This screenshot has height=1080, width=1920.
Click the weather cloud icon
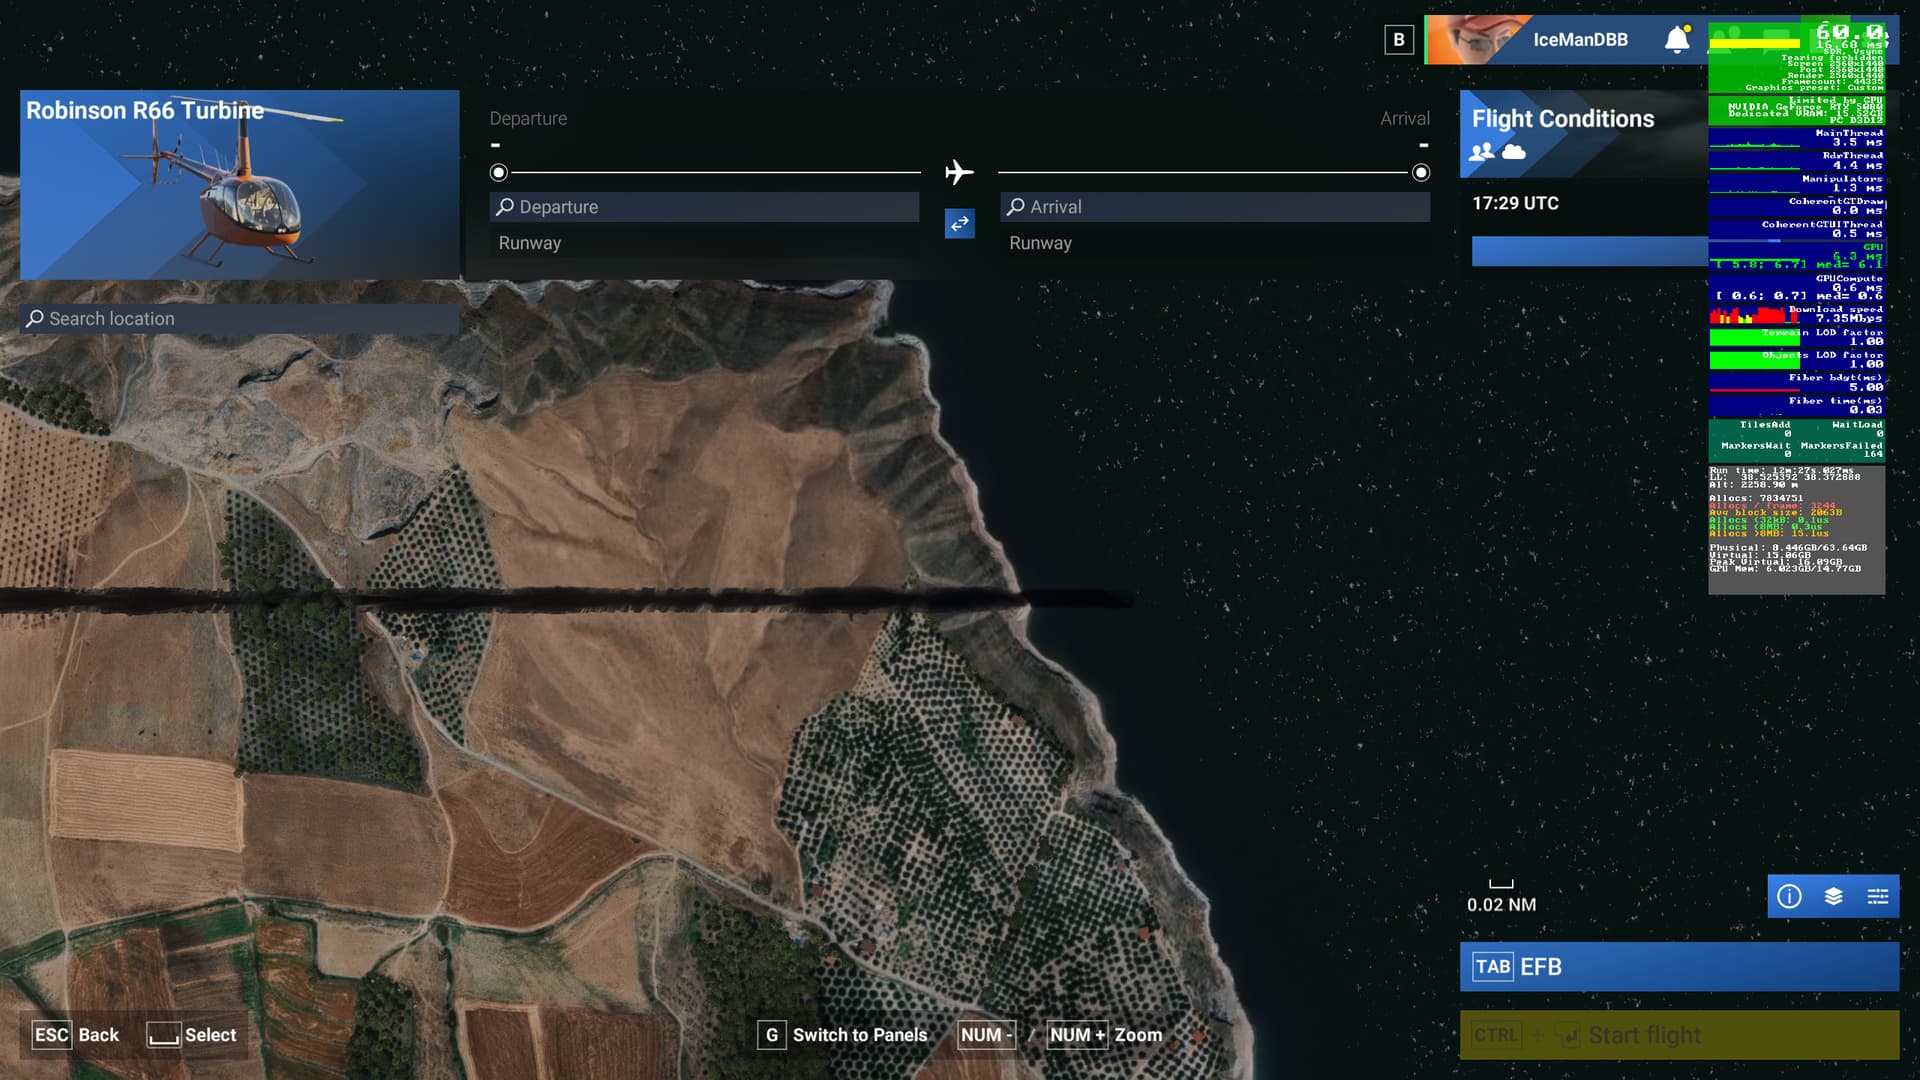[1514, 152]
